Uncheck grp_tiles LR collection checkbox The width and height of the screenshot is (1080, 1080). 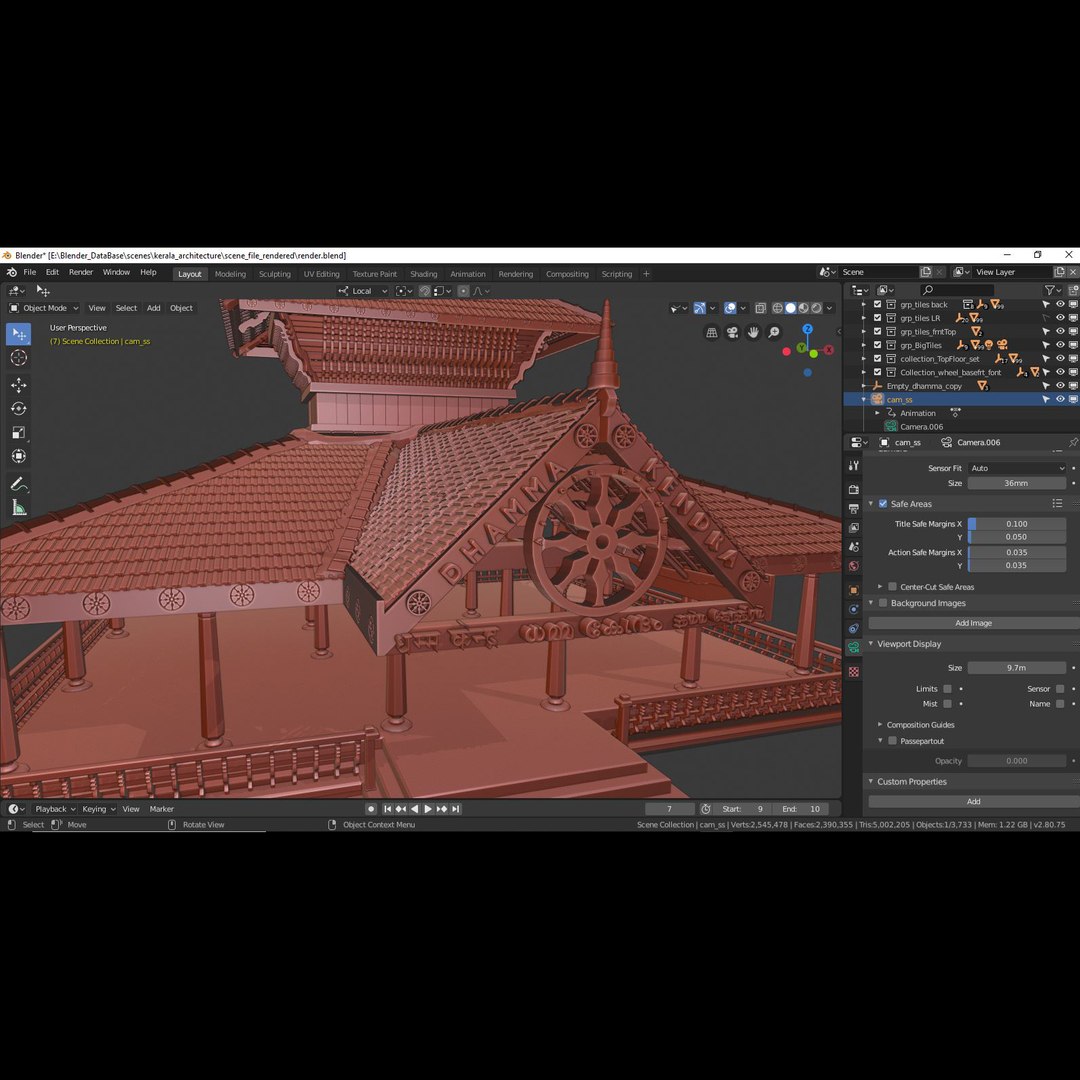(878, 318)
